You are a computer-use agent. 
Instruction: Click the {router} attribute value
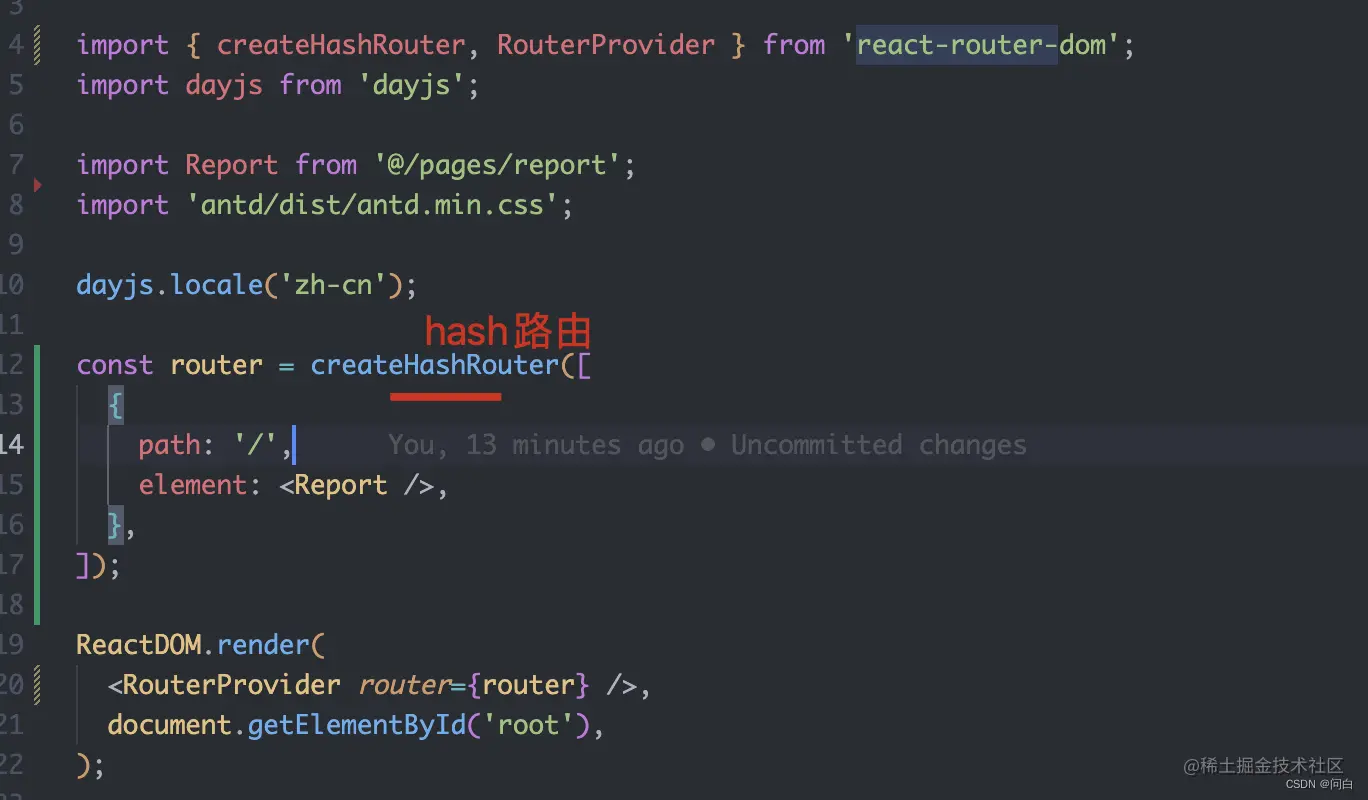click(x=528, y=685)
